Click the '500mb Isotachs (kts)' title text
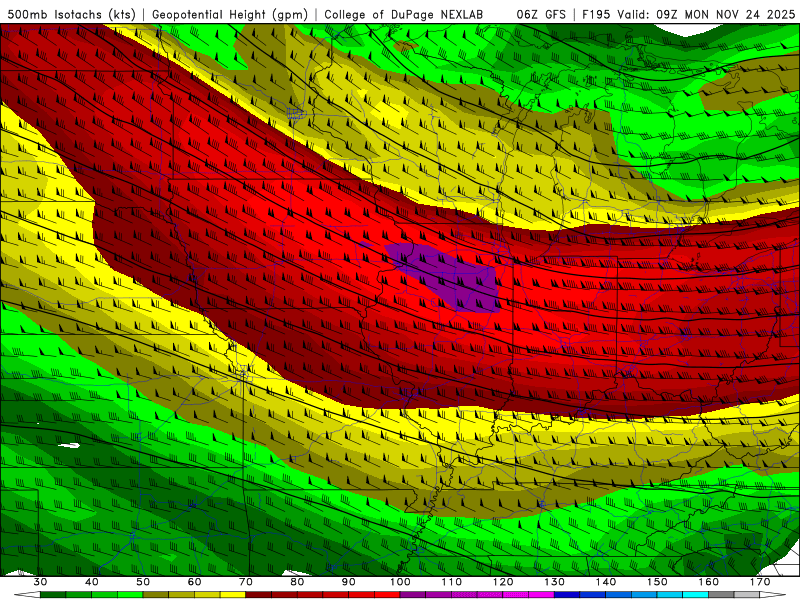800x600 pixels. coord(71,14)
